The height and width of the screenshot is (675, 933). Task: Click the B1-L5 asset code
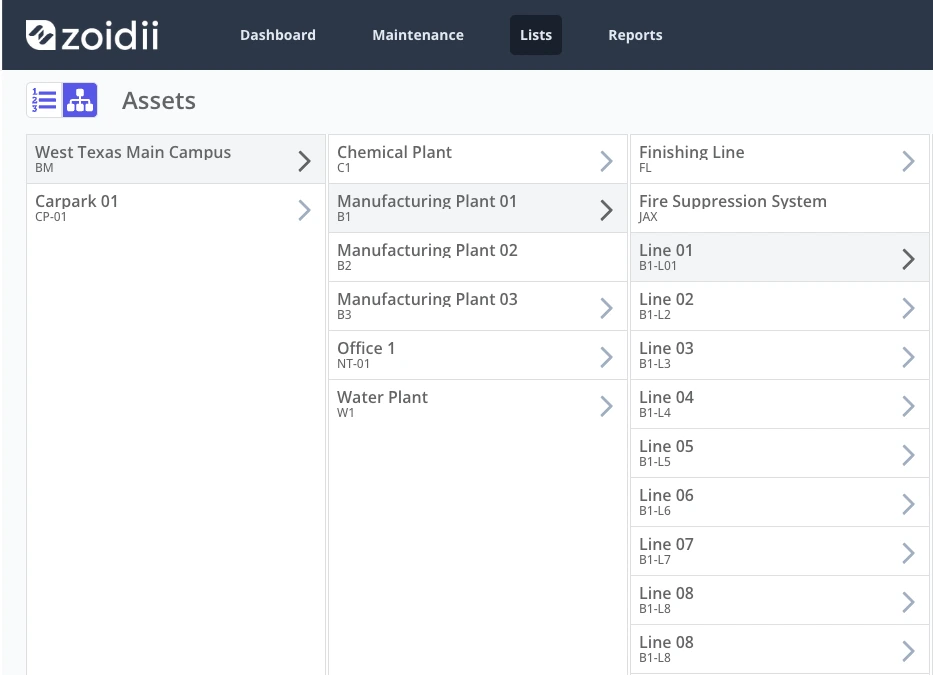655,462
